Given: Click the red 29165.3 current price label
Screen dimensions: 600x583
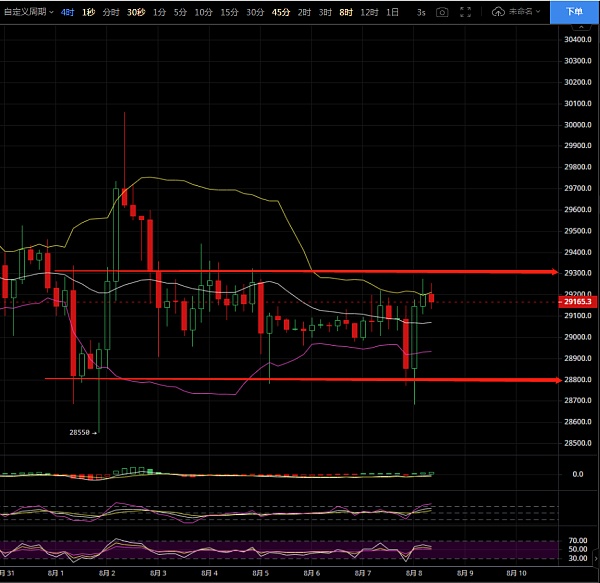Looking at the screenshot, I should click(576, 300).
